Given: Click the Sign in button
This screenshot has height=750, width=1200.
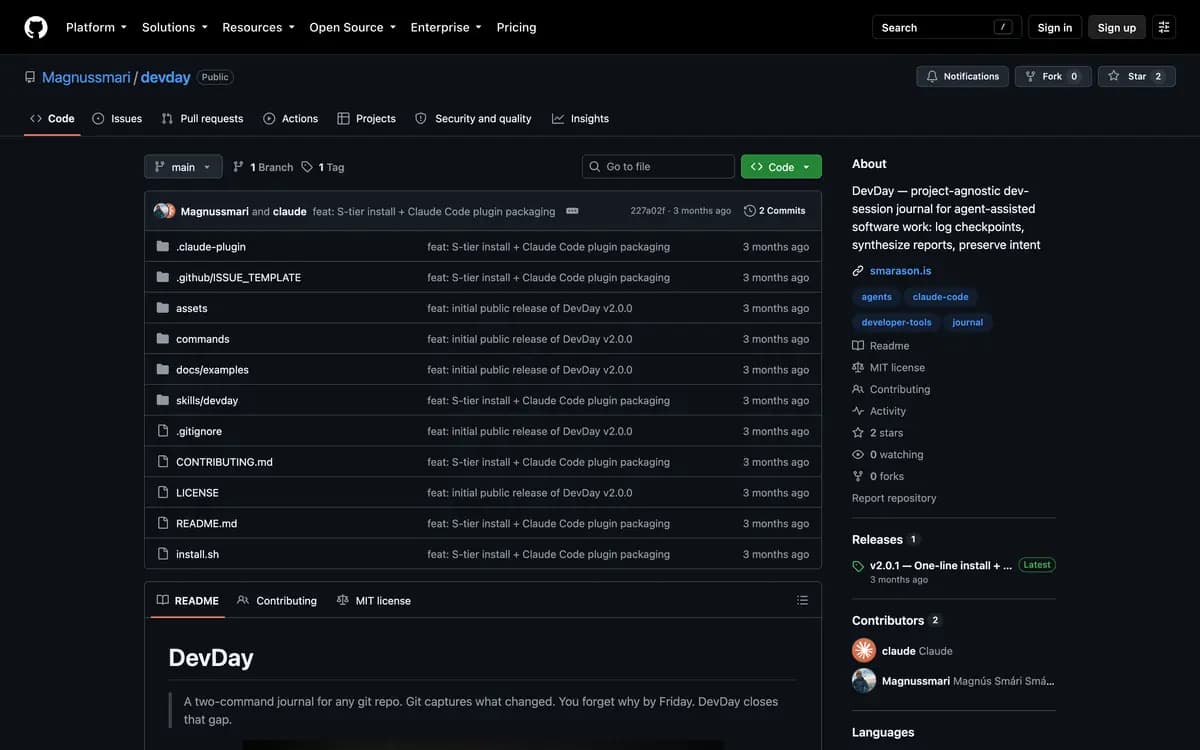Looking at the screenshot, I should tap(1055, 27).
